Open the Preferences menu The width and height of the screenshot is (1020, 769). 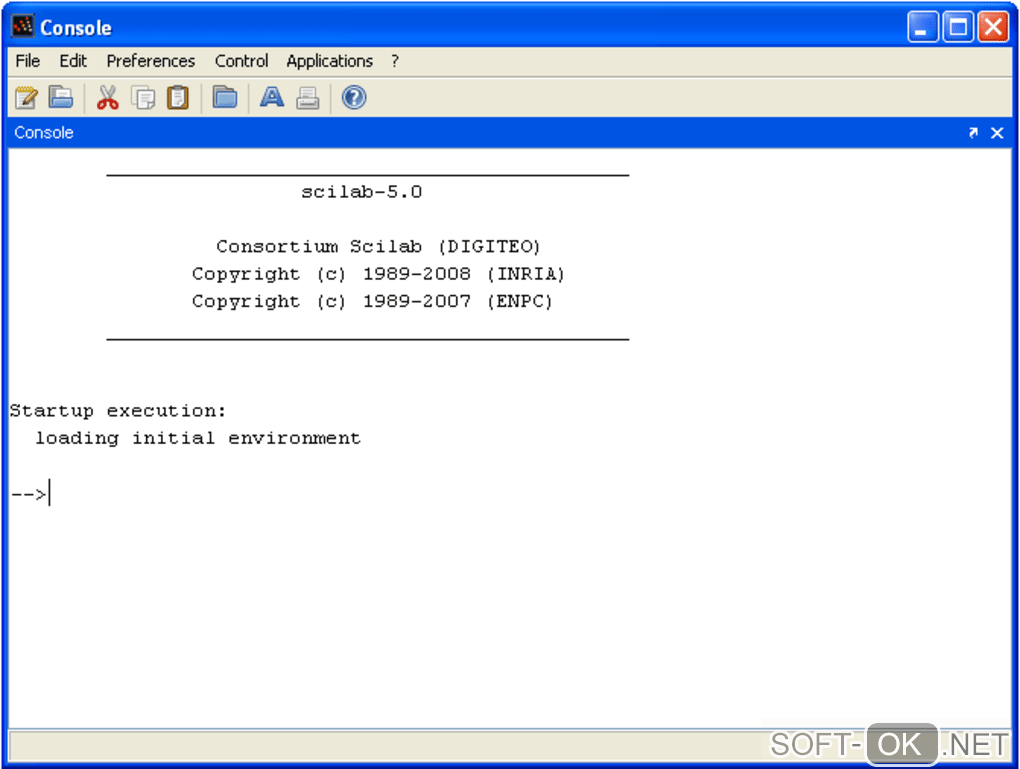[x=151, y=61]
